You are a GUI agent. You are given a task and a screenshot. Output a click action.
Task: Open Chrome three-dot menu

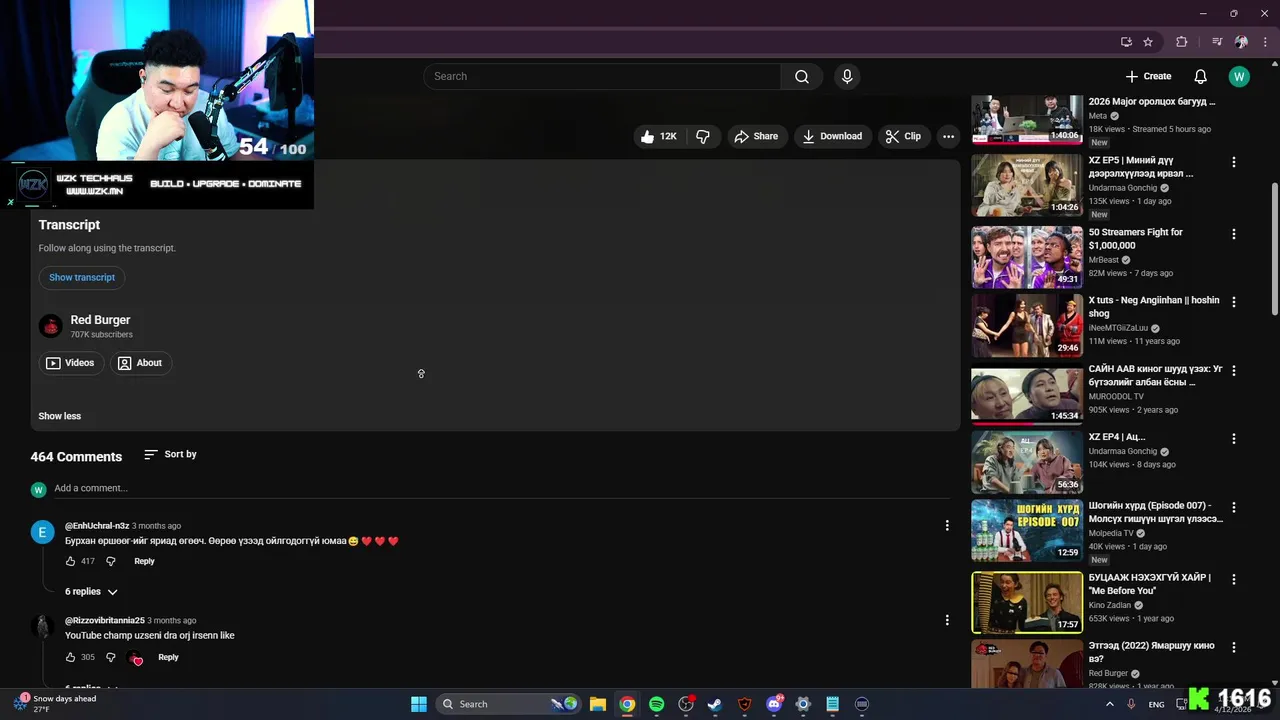click(x=1265, y=42)
